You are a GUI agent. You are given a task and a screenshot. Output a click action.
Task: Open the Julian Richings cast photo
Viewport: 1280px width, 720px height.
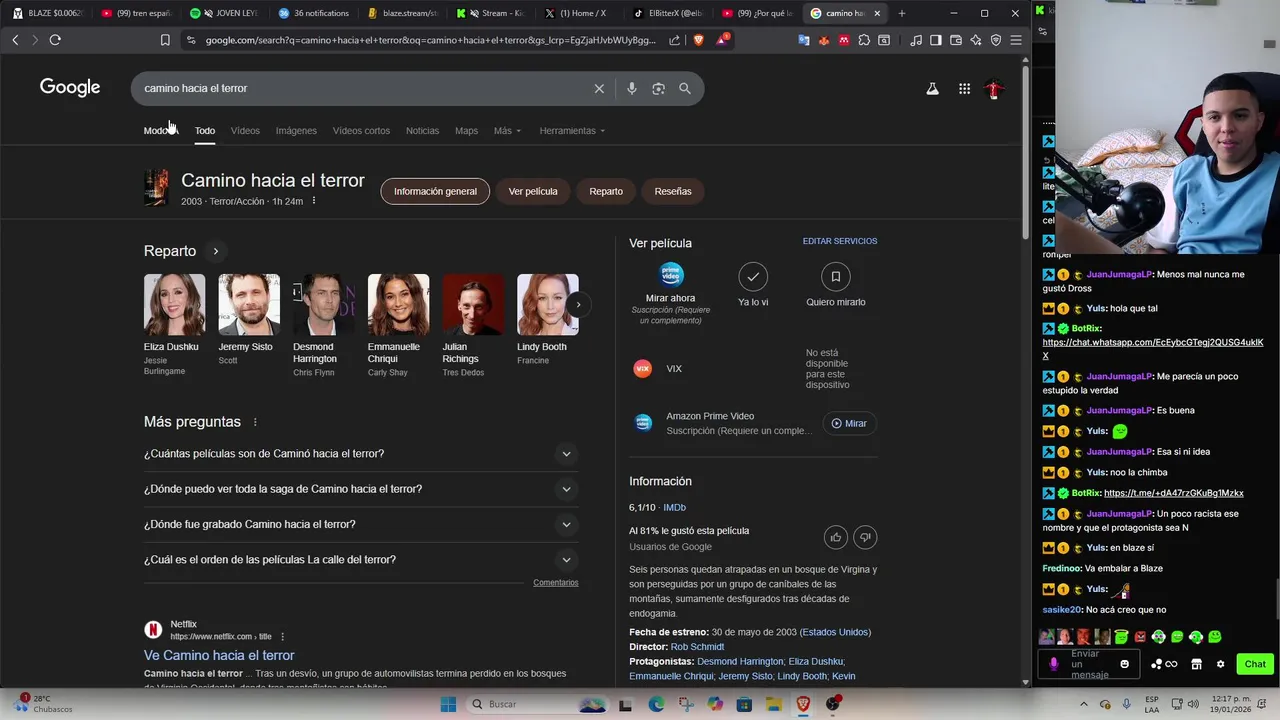point(473,305)
